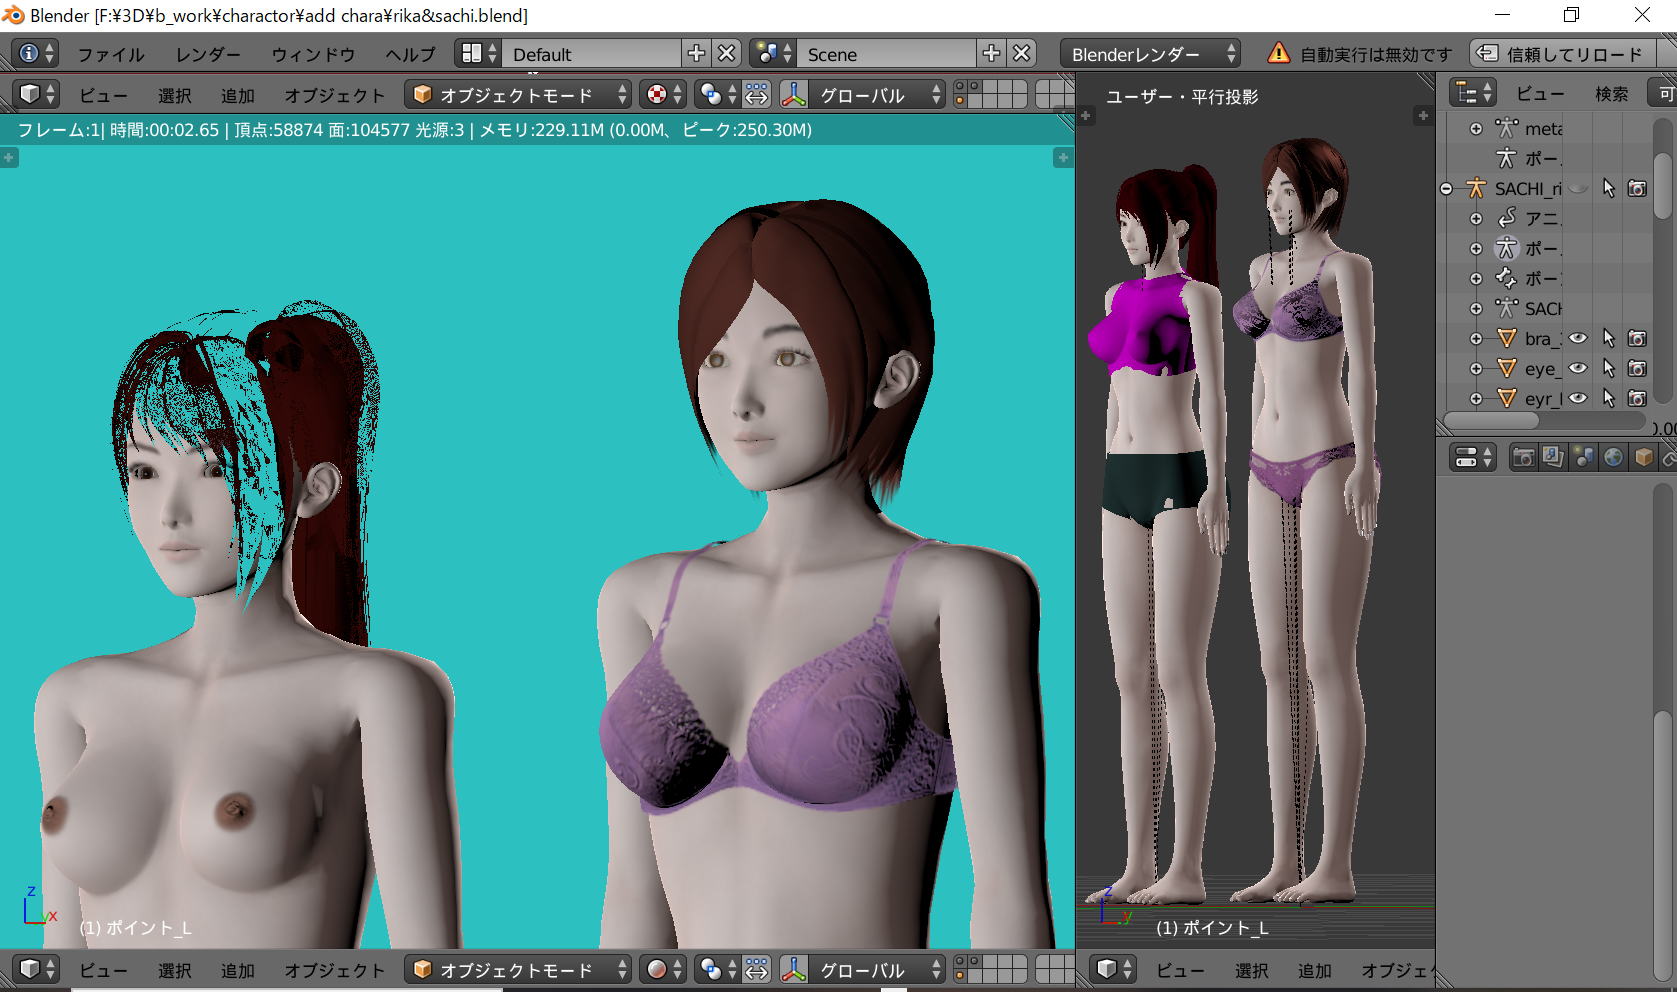
Task: Click add new screen layout plus button
Action: click(696, 54)
